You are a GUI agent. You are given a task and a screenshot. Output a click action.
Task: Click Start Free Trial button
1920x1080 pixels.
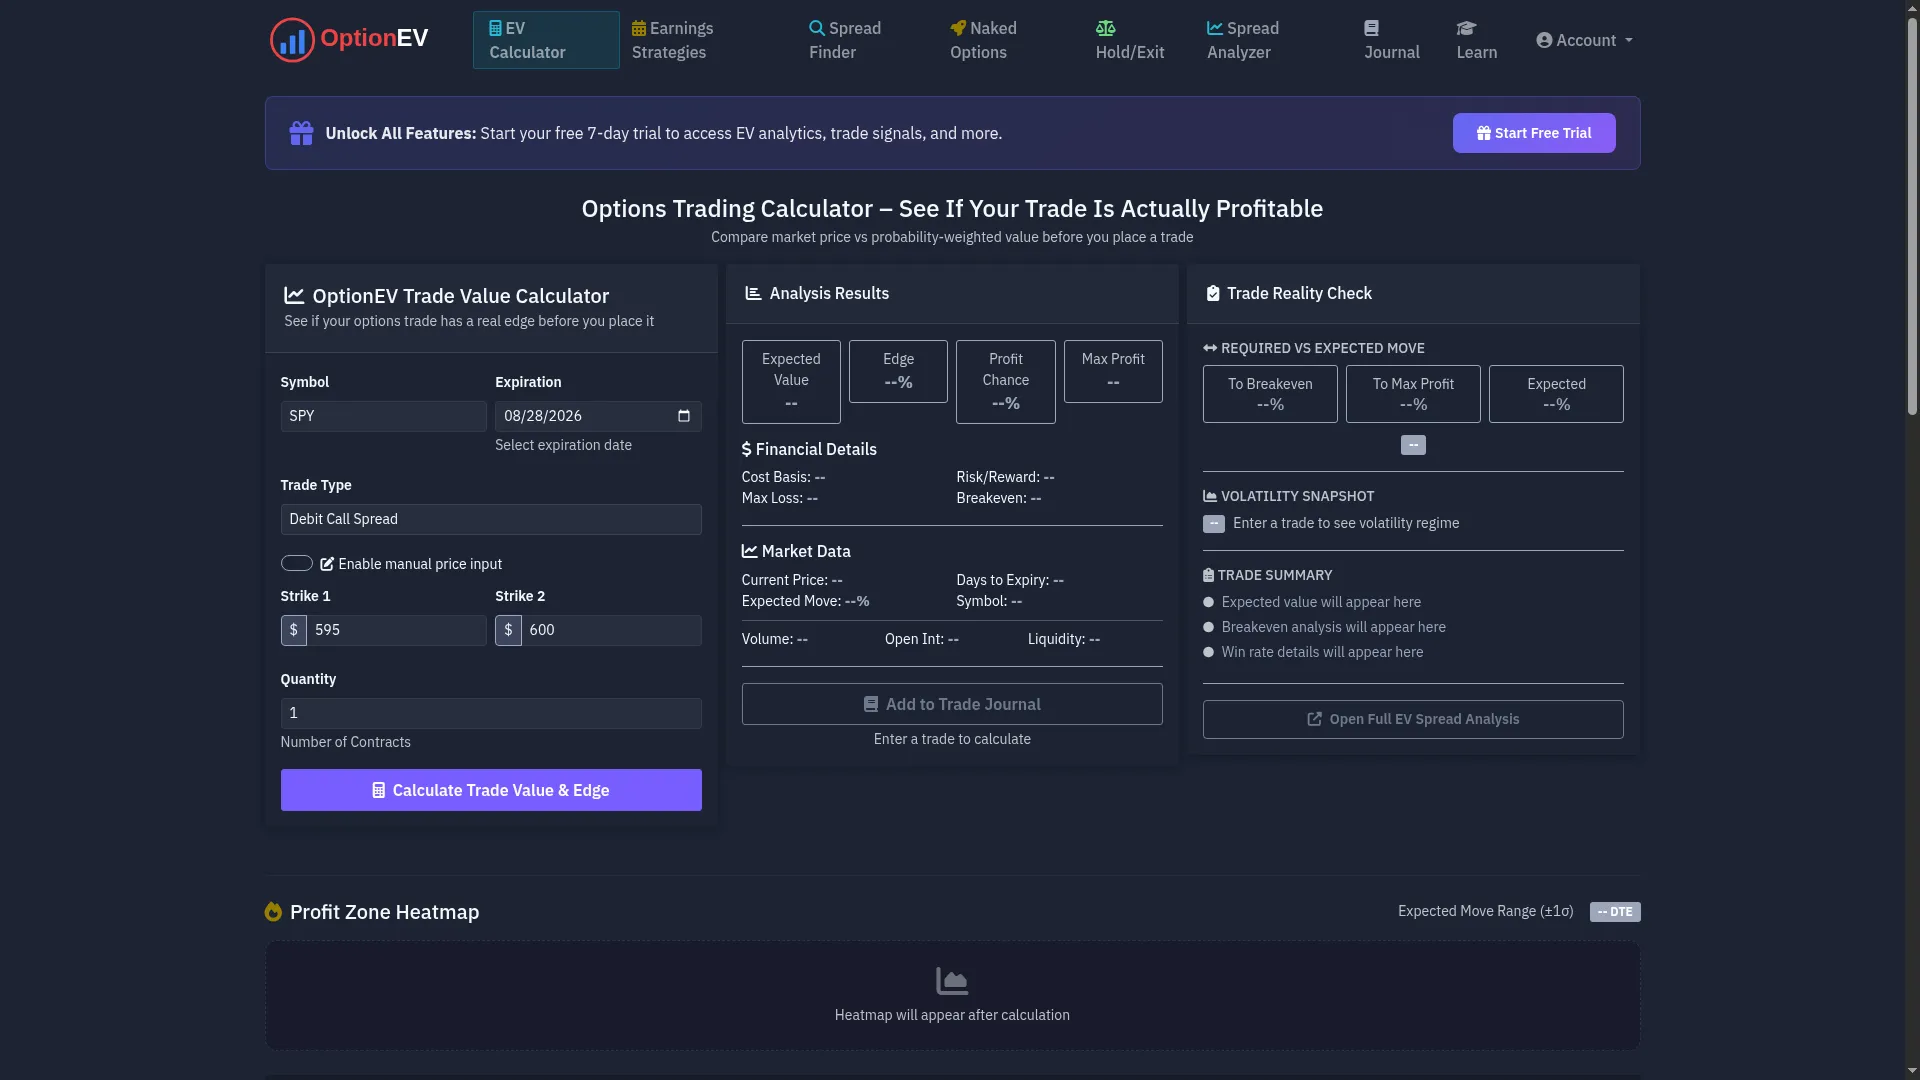pos(1534,133)
